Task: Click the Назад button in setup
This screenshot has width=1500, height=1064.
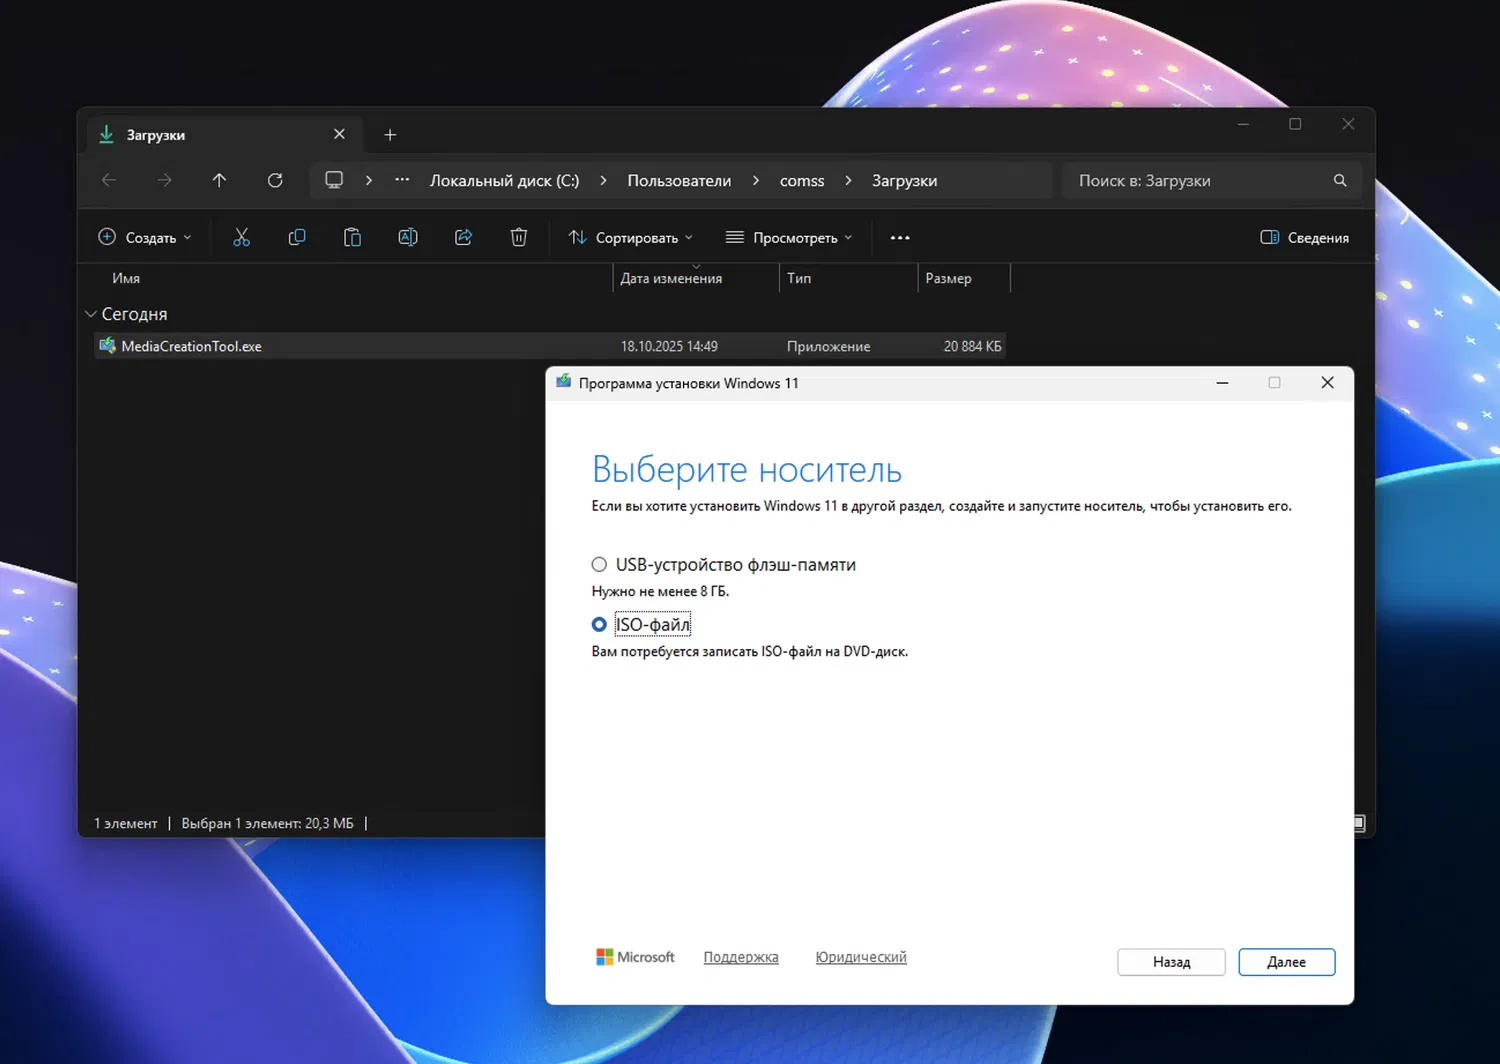Action: [x=1171, y=962]
